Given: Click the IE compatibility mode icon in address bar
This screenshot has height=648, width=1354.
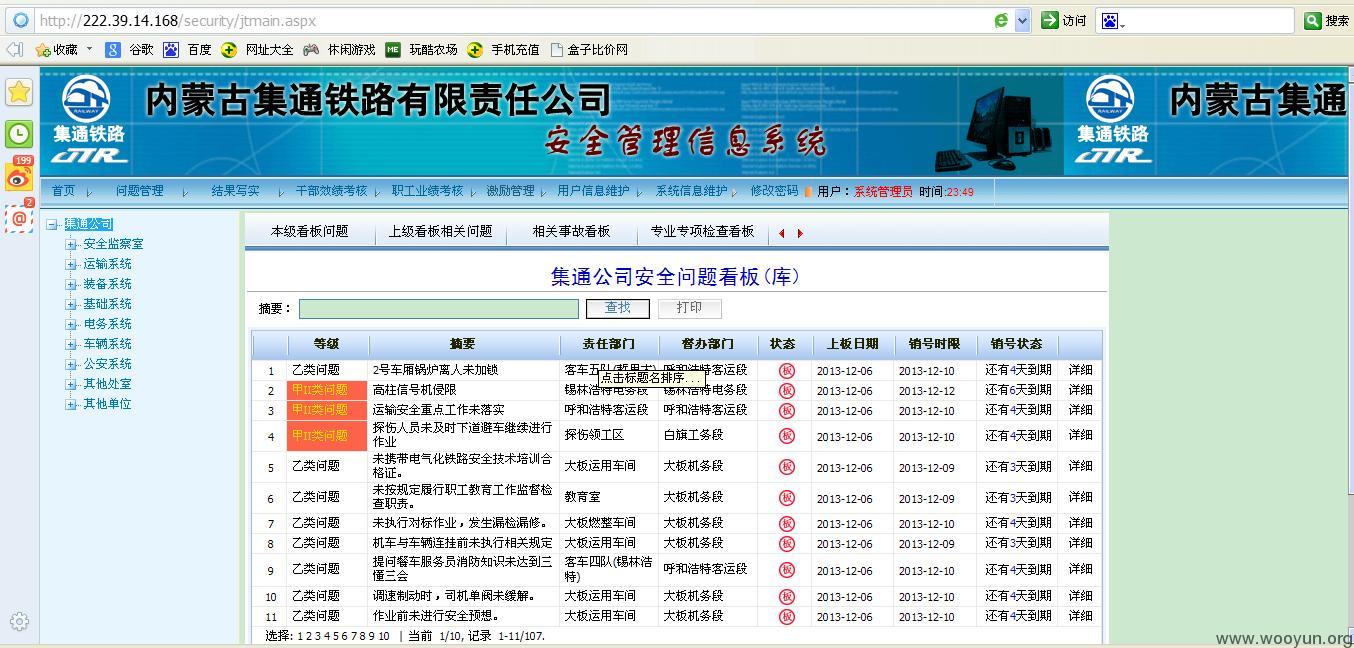Looking at the screenshot, I should point(1001,20).
